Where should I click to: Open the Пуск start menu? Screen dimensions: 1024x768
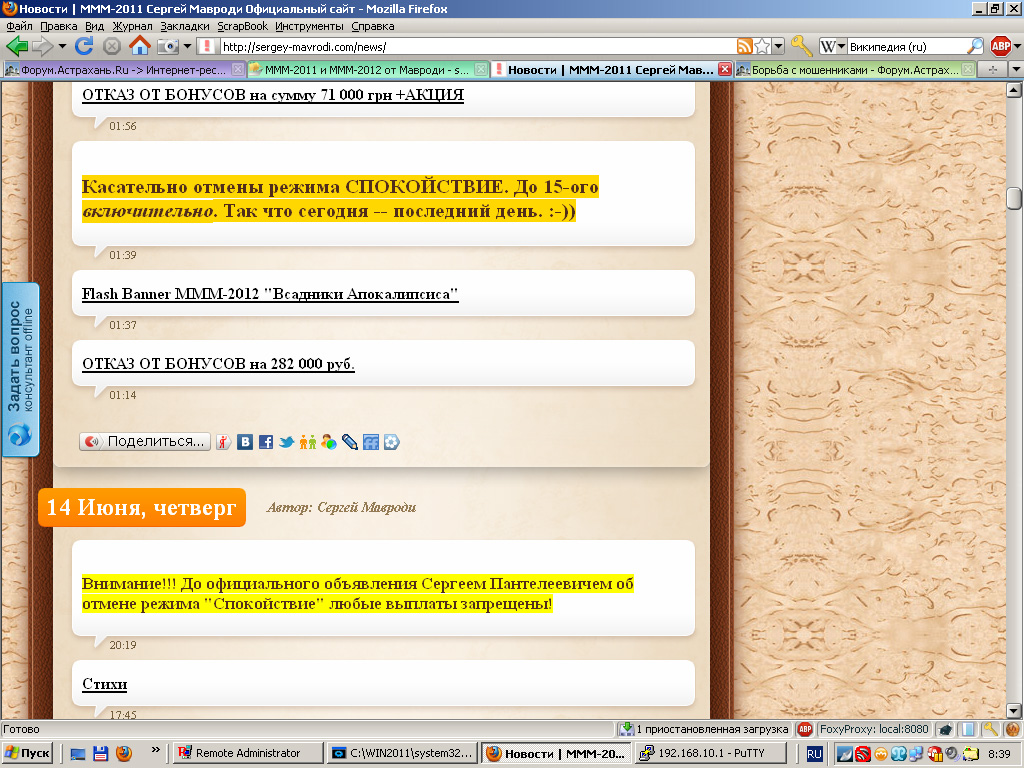pyautogui.click(x=27, y=753)
